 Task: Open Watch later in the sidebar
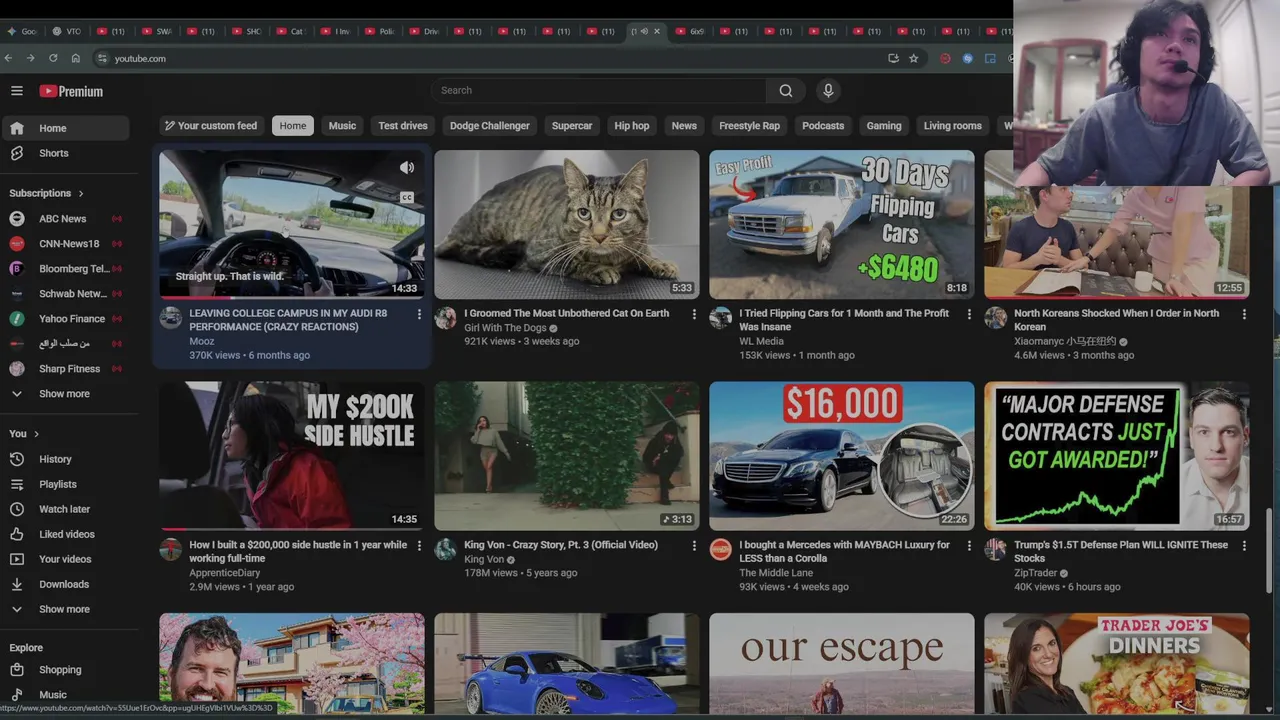pyautogui.click(x=66, y=509)
